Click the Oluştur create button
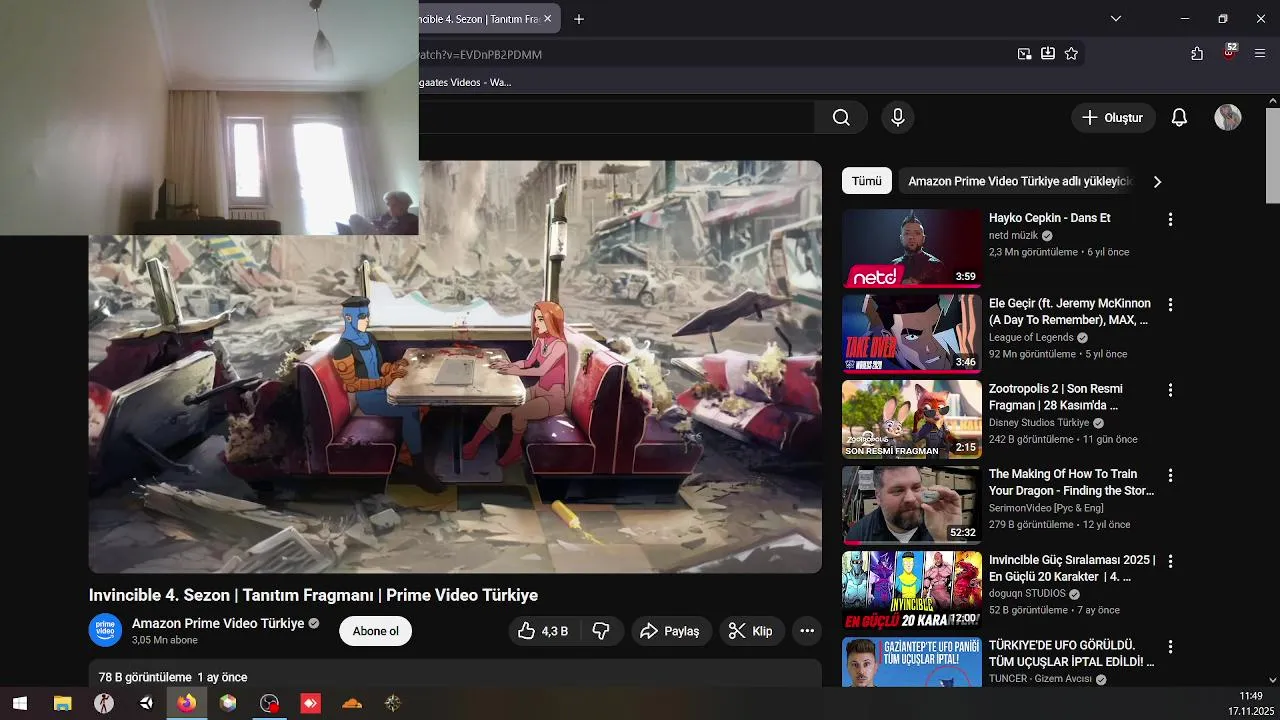Image resolution: width=1280 pixels, height=720 pixels. coord(1113,118)
